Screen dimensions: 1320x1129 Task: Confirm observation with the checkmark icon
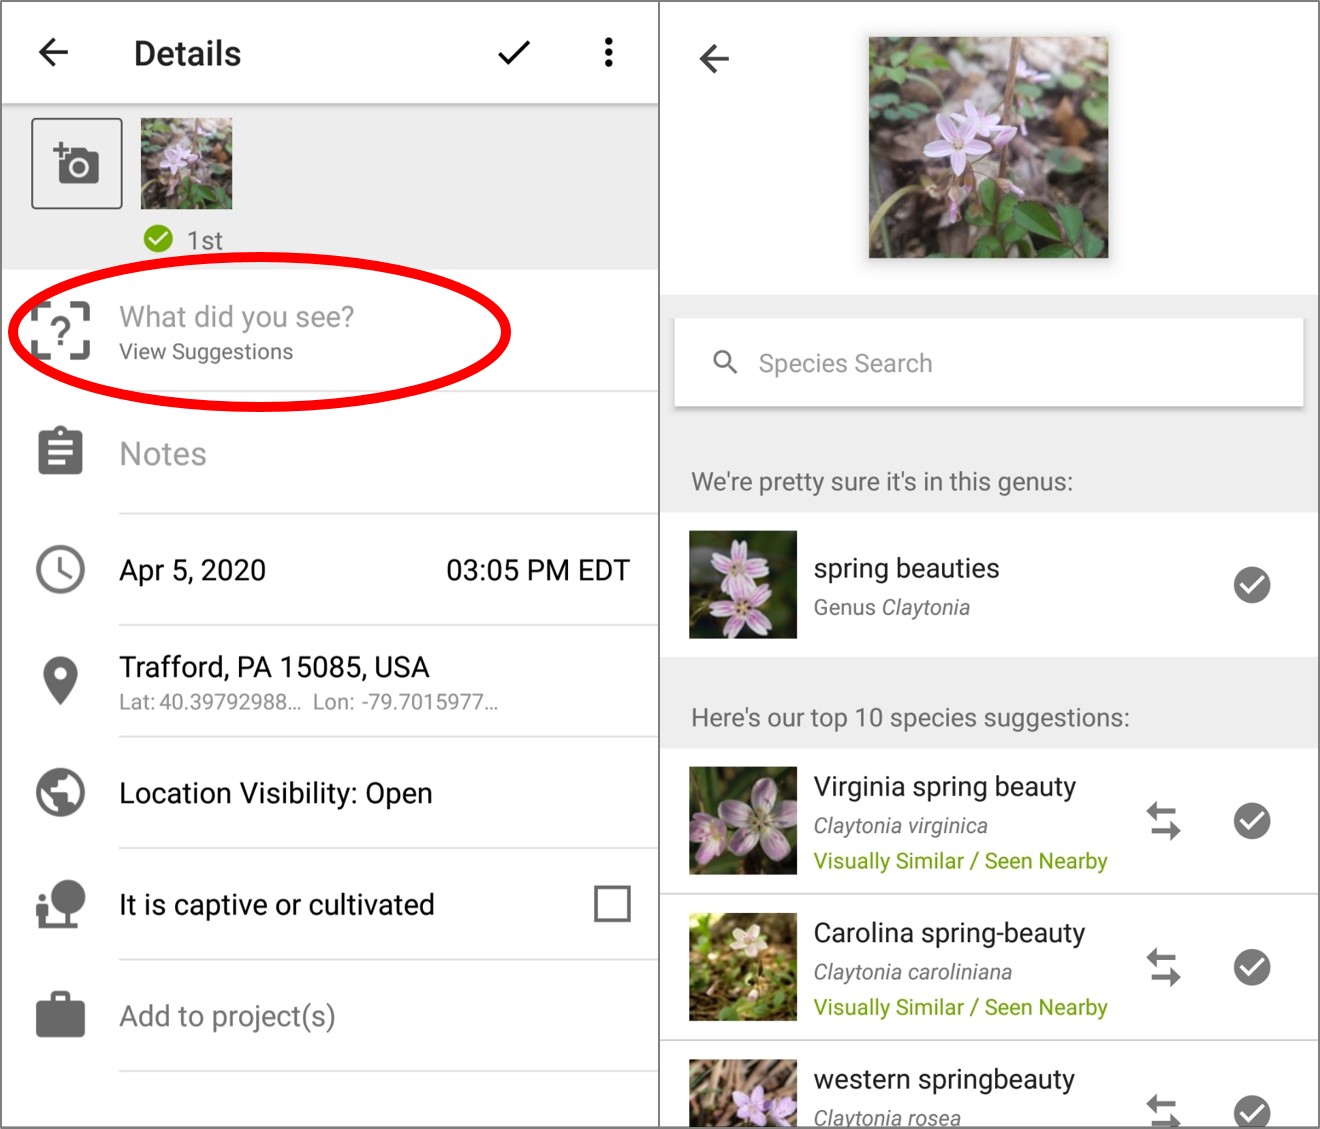coord(513,52)
